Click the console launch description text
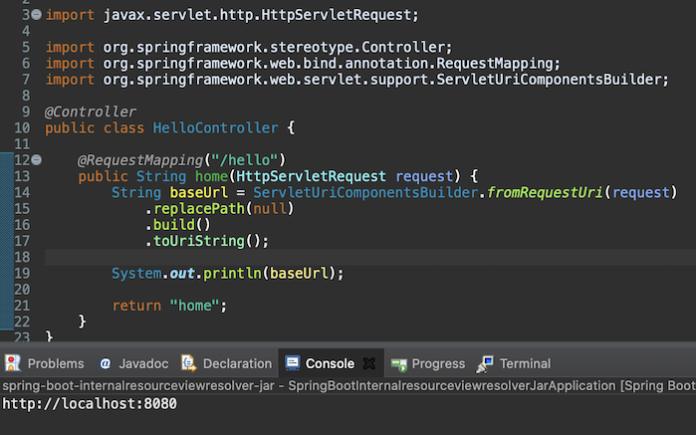This screenshot has height=435, width=696. [347, 385]
